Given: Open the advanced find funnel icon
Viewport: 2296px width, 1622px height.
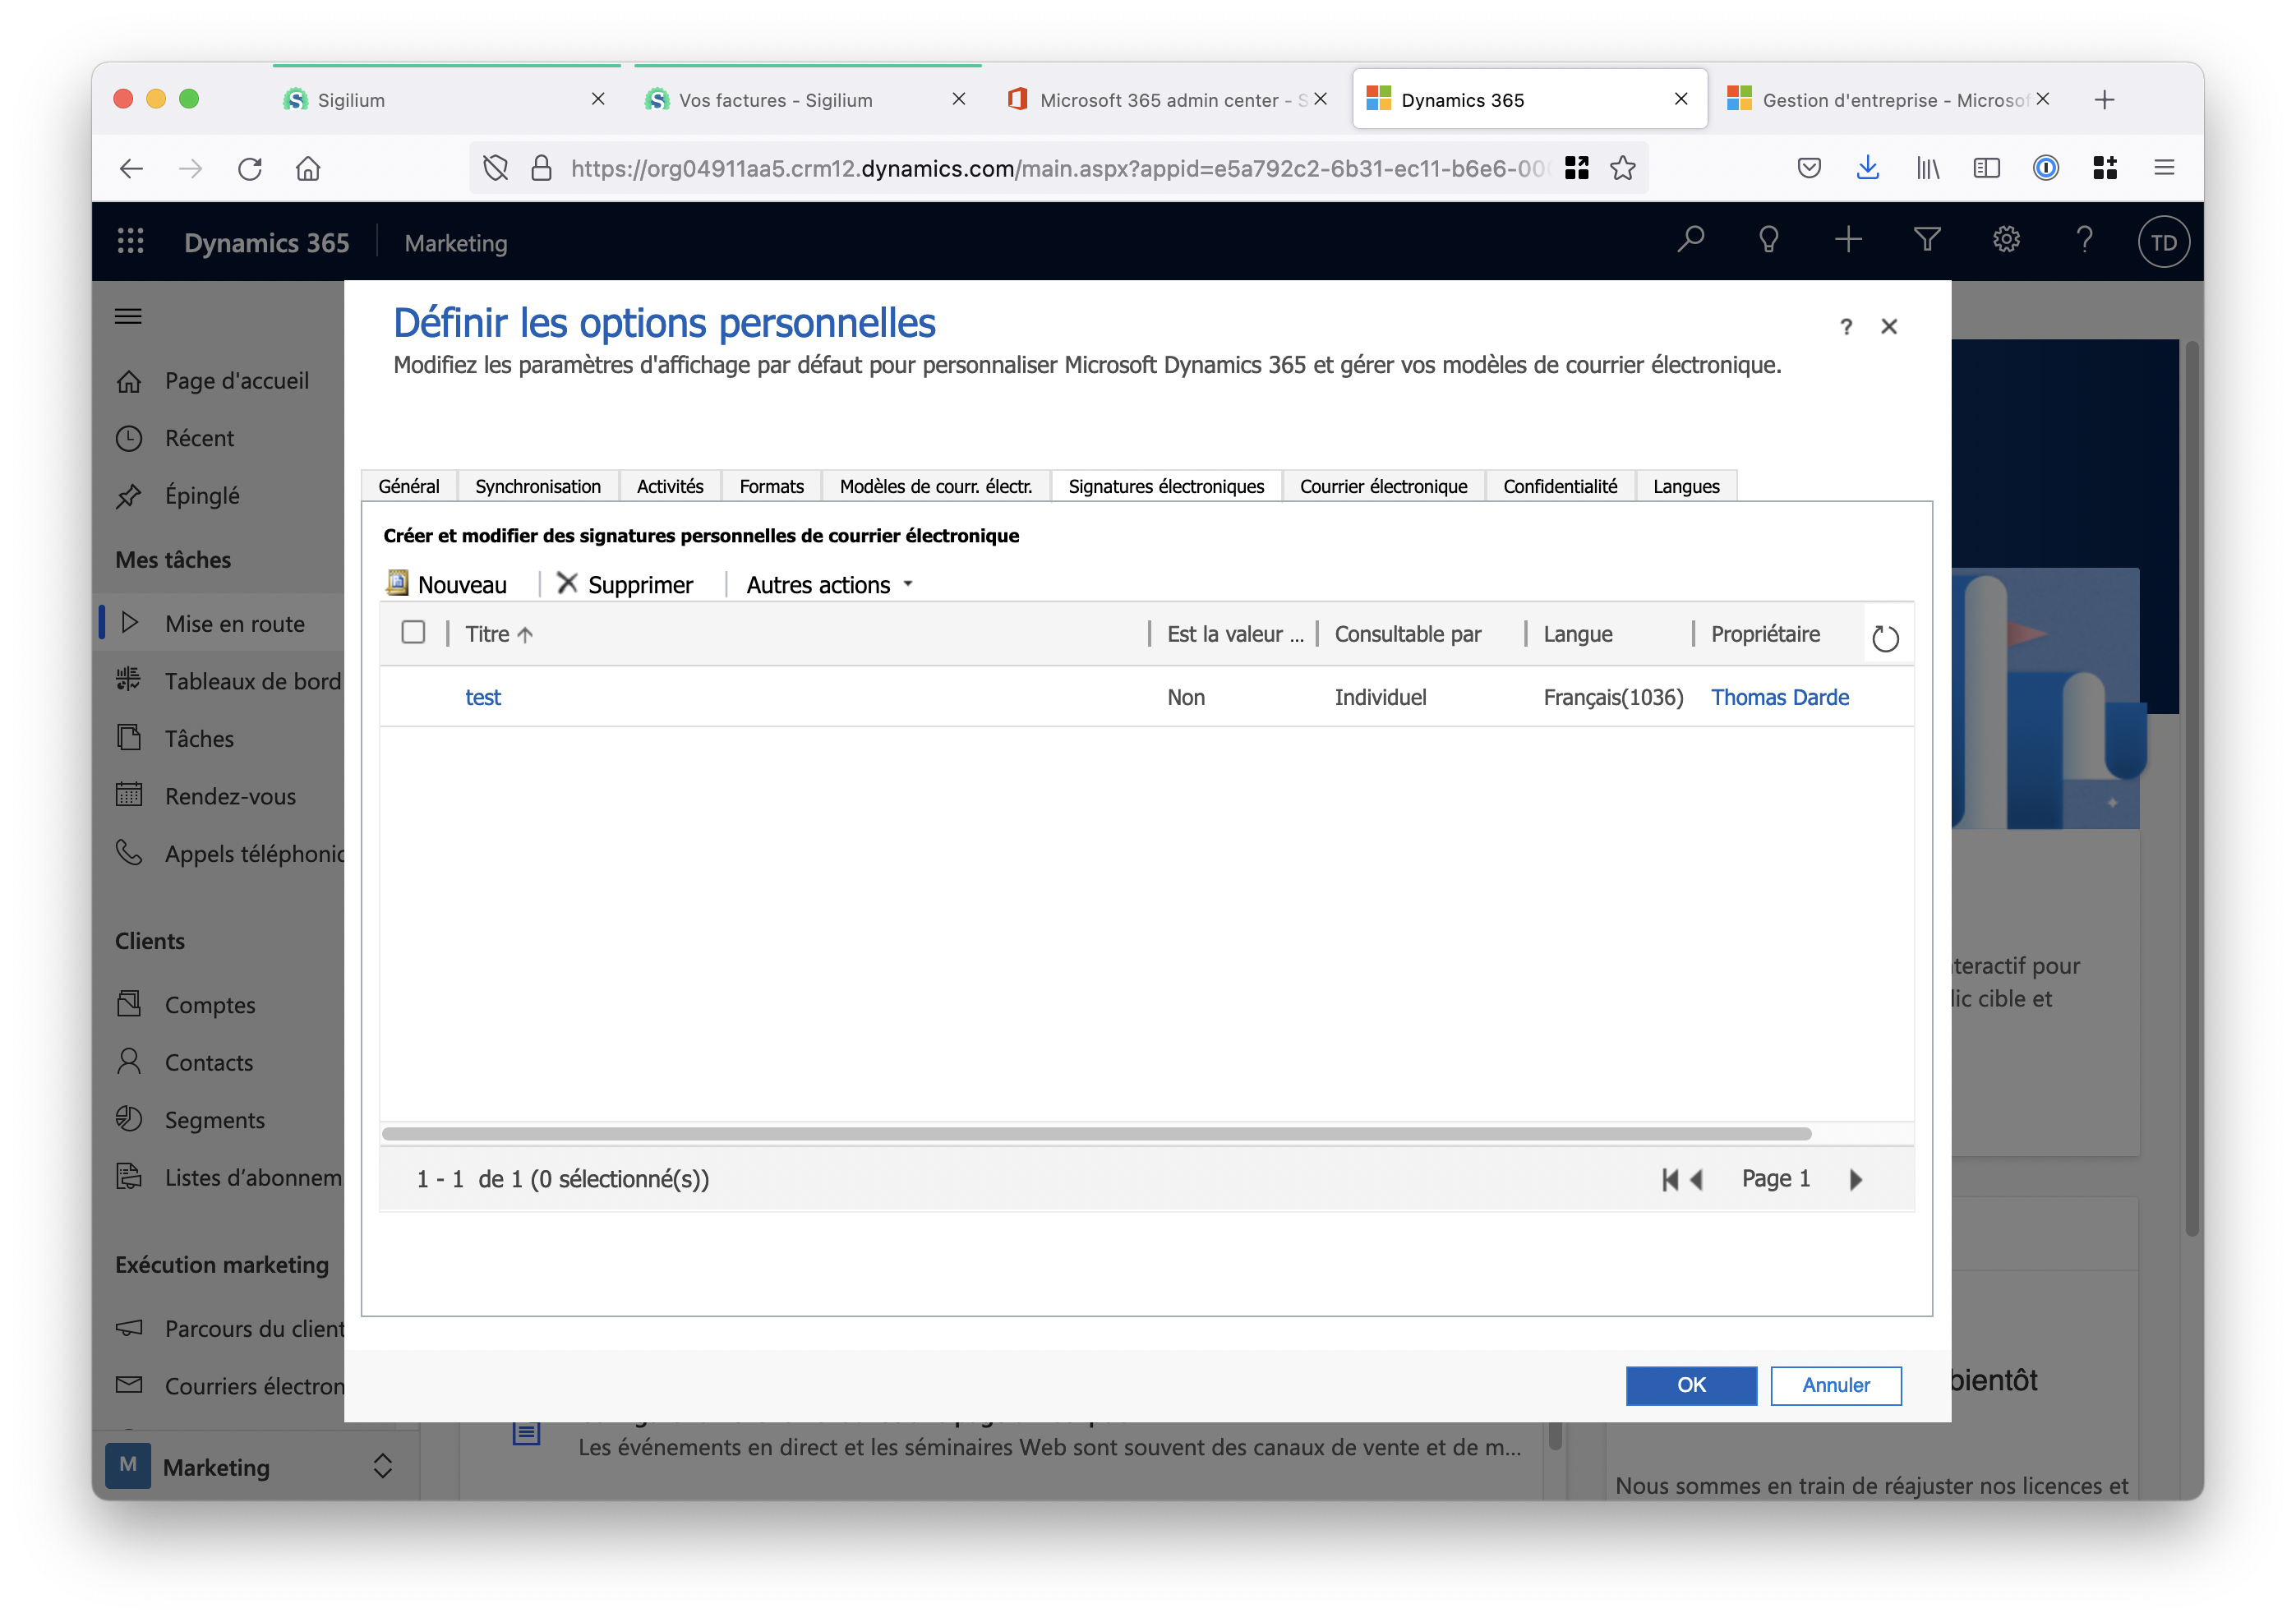Looking at the screenshot, I should tap(1927, 241).
